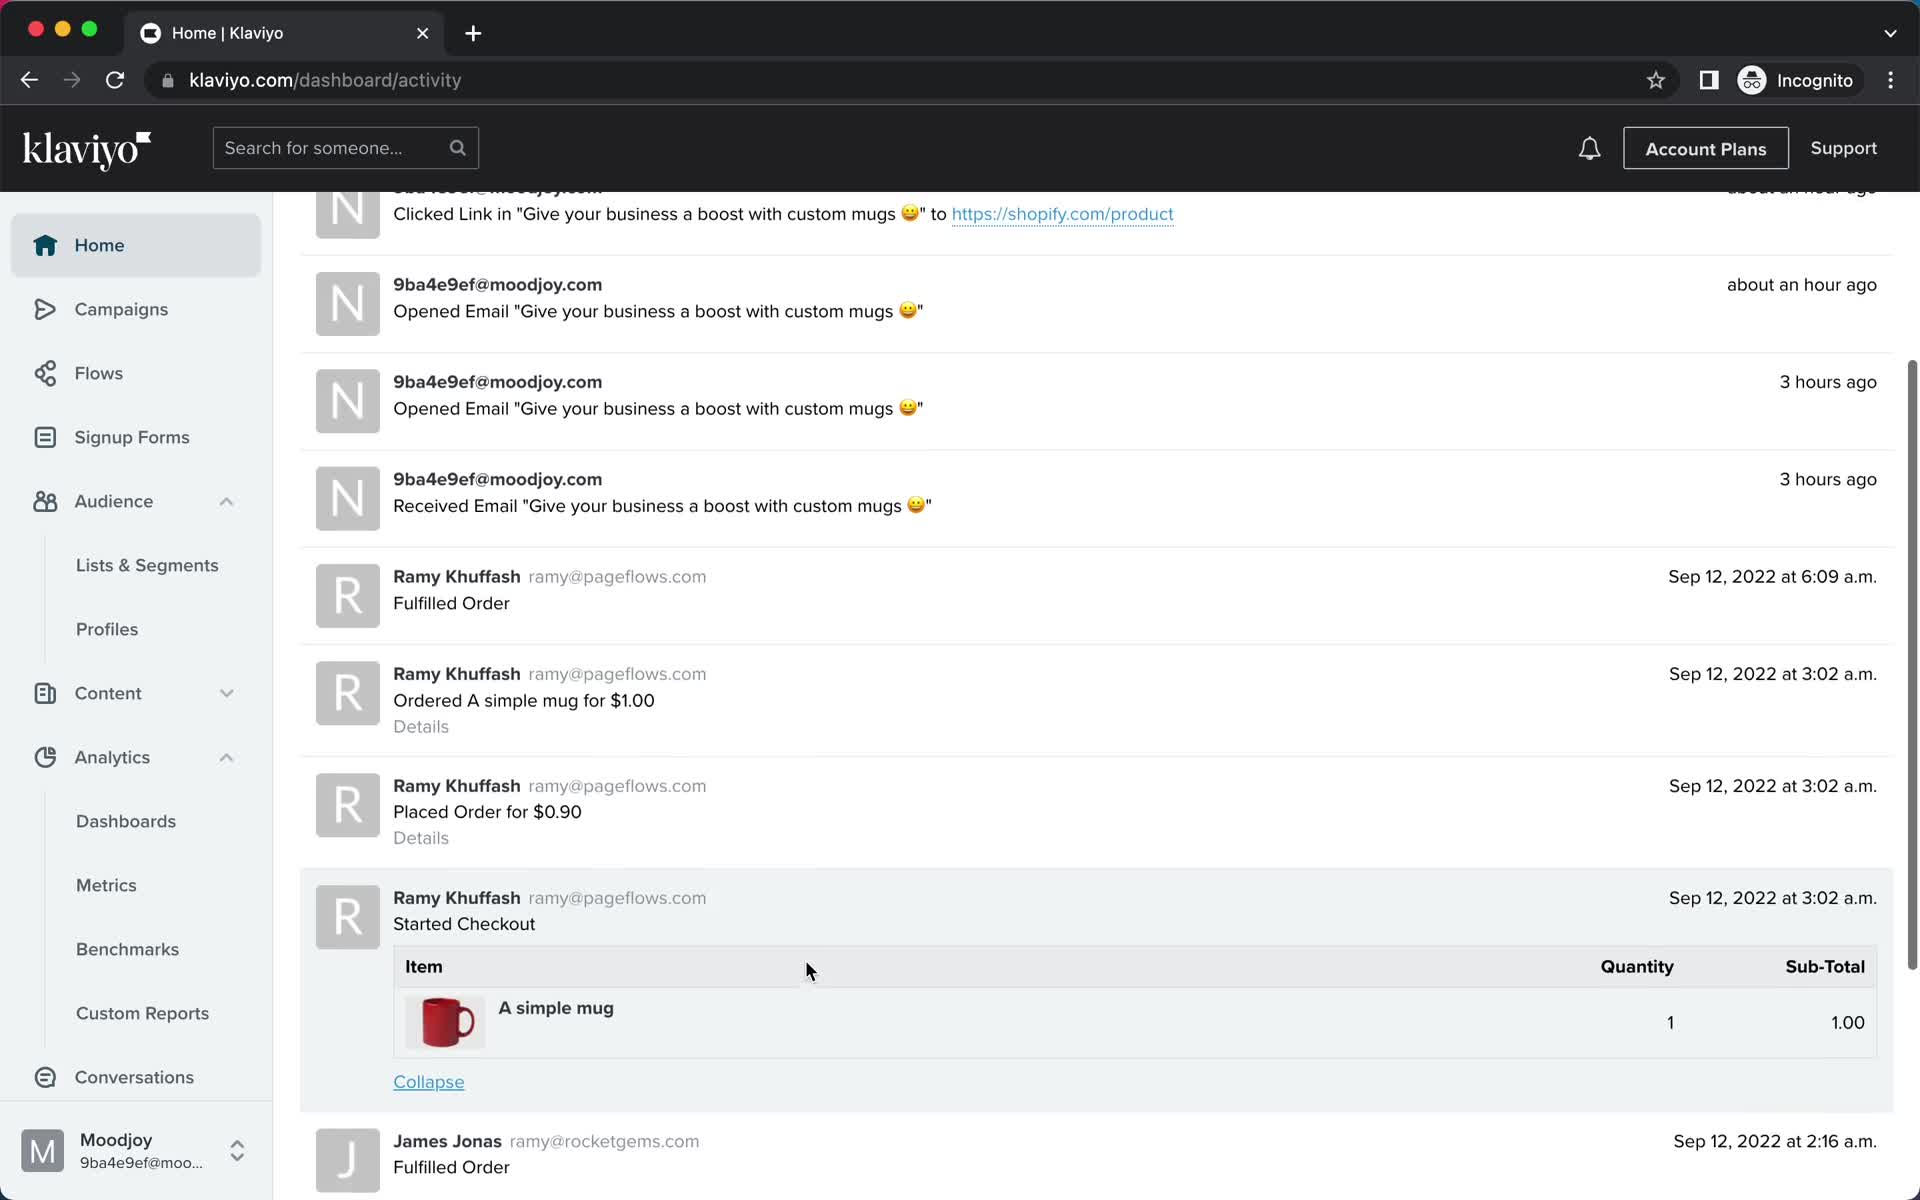Open the James Jonas profile name
This screenshot has width=1920, height=1200.
447,1141
